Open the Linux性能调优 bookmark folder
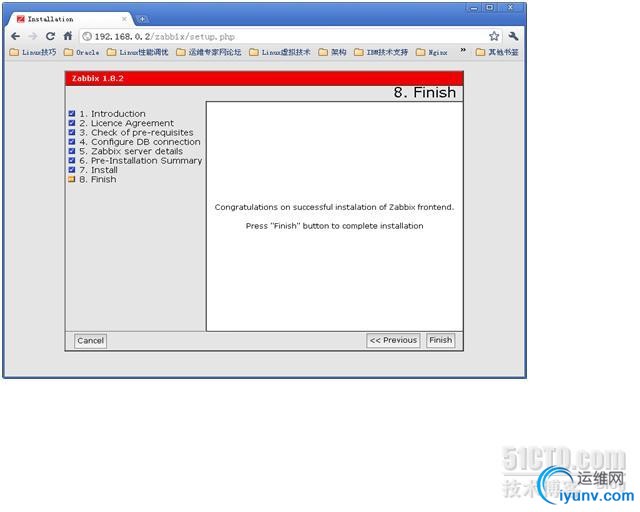Viewport: 640px width, 512px height. [x=138, y=52]
